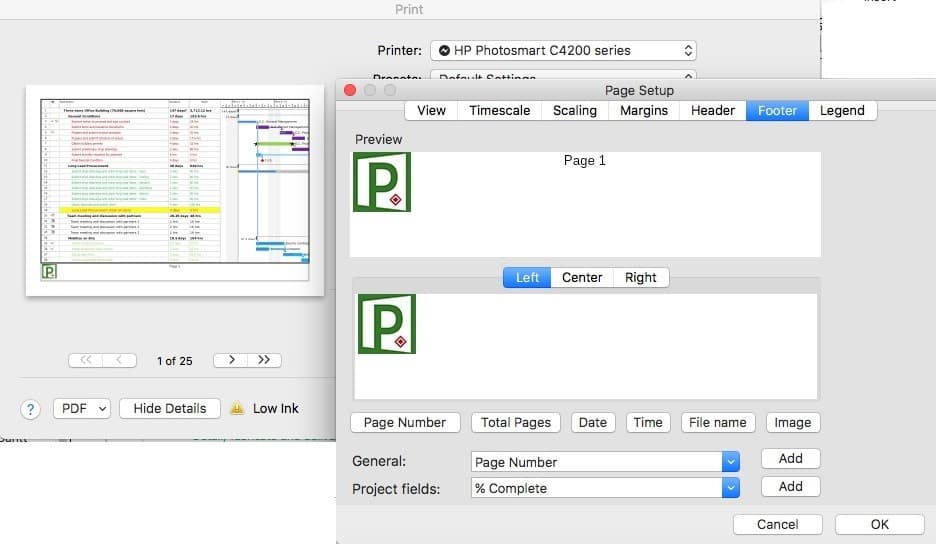936x544 pixels.
Task: Click the help question mark icon
Action: click(x=30, y=410)
